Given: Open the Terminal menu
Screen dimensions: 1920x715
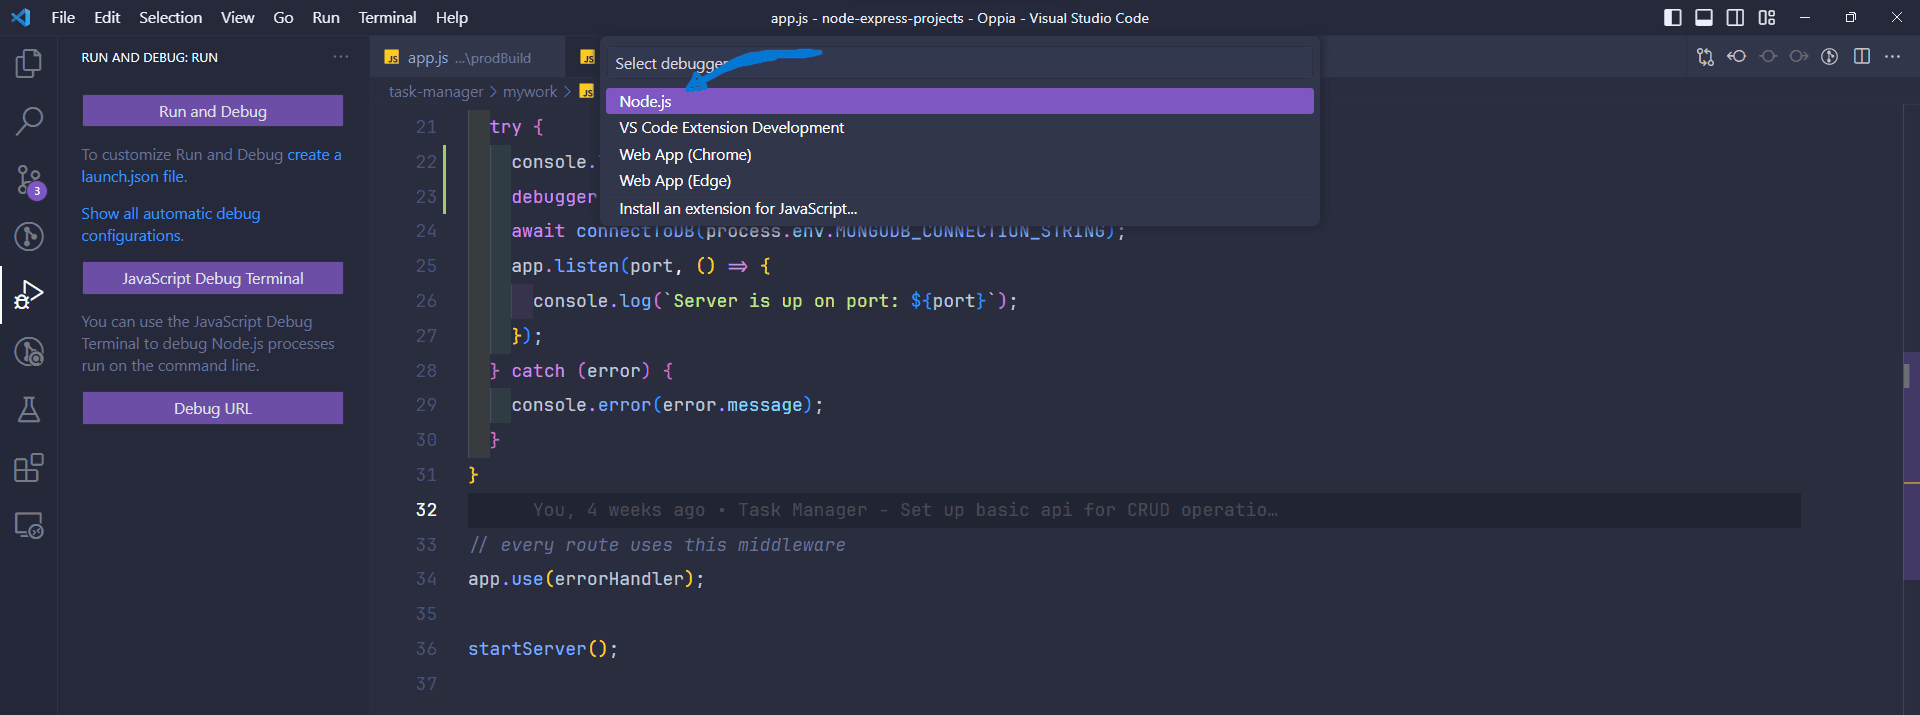Looking at the screenshot, I should pyautogui.click(x=387, y=18).
